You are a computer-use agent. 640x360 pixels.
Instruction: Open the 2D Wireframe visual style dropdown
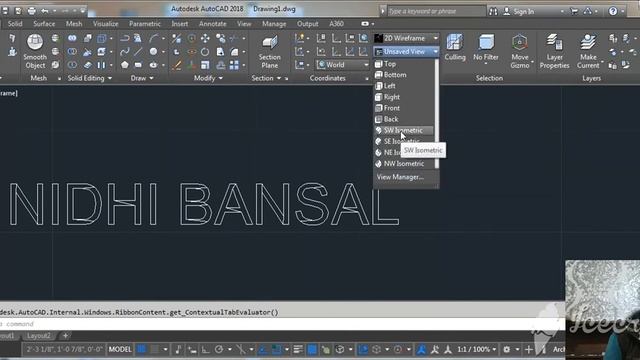point(407,38)
